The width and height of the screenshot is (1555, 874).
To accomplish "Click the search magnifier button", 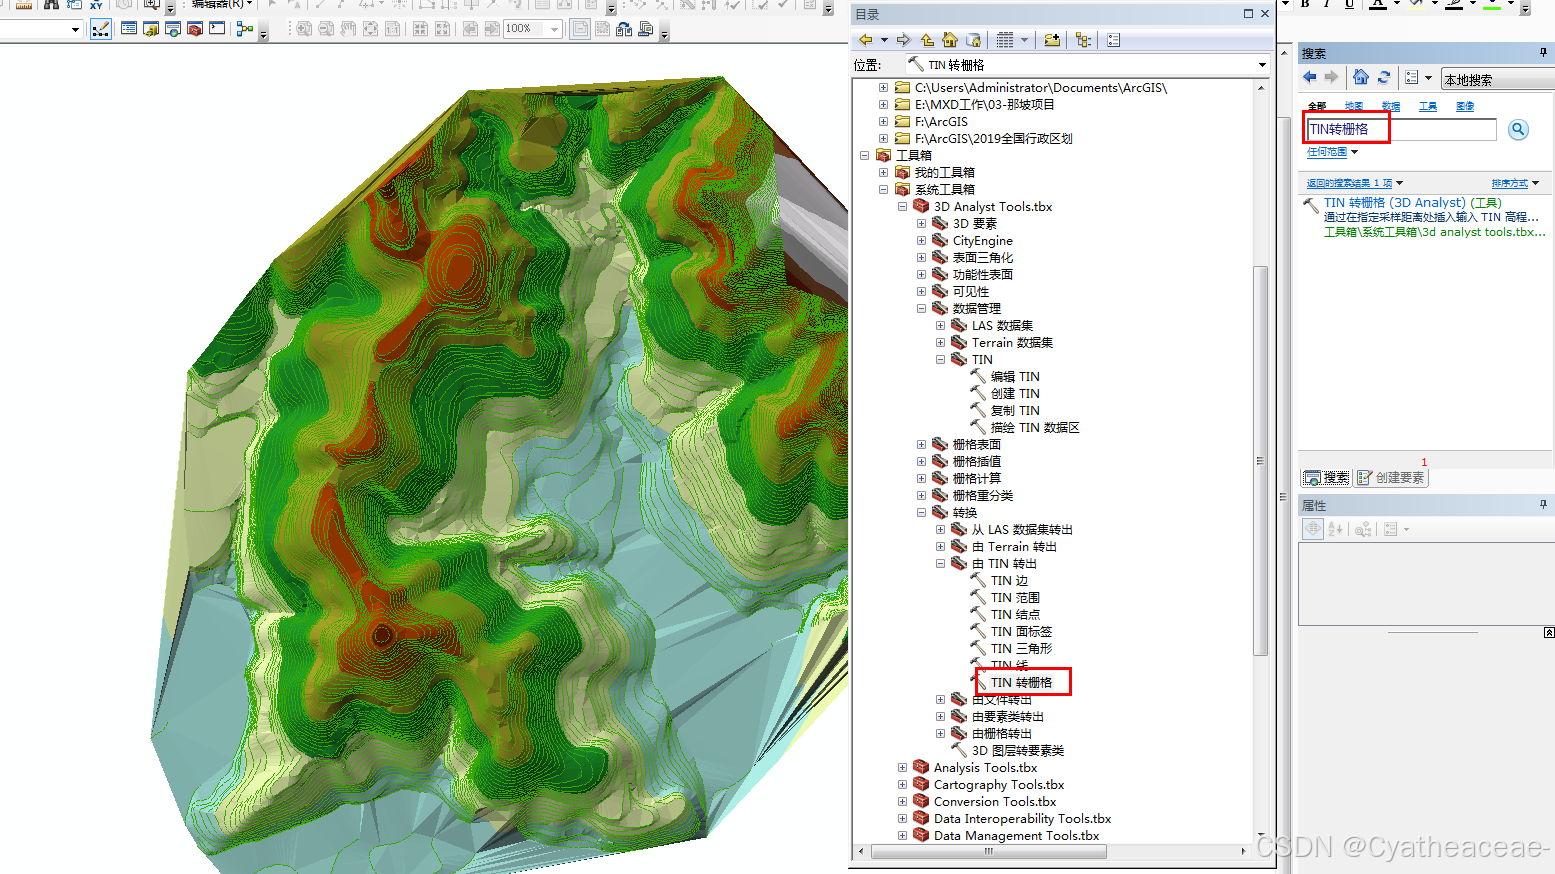I will (1518, 129).
